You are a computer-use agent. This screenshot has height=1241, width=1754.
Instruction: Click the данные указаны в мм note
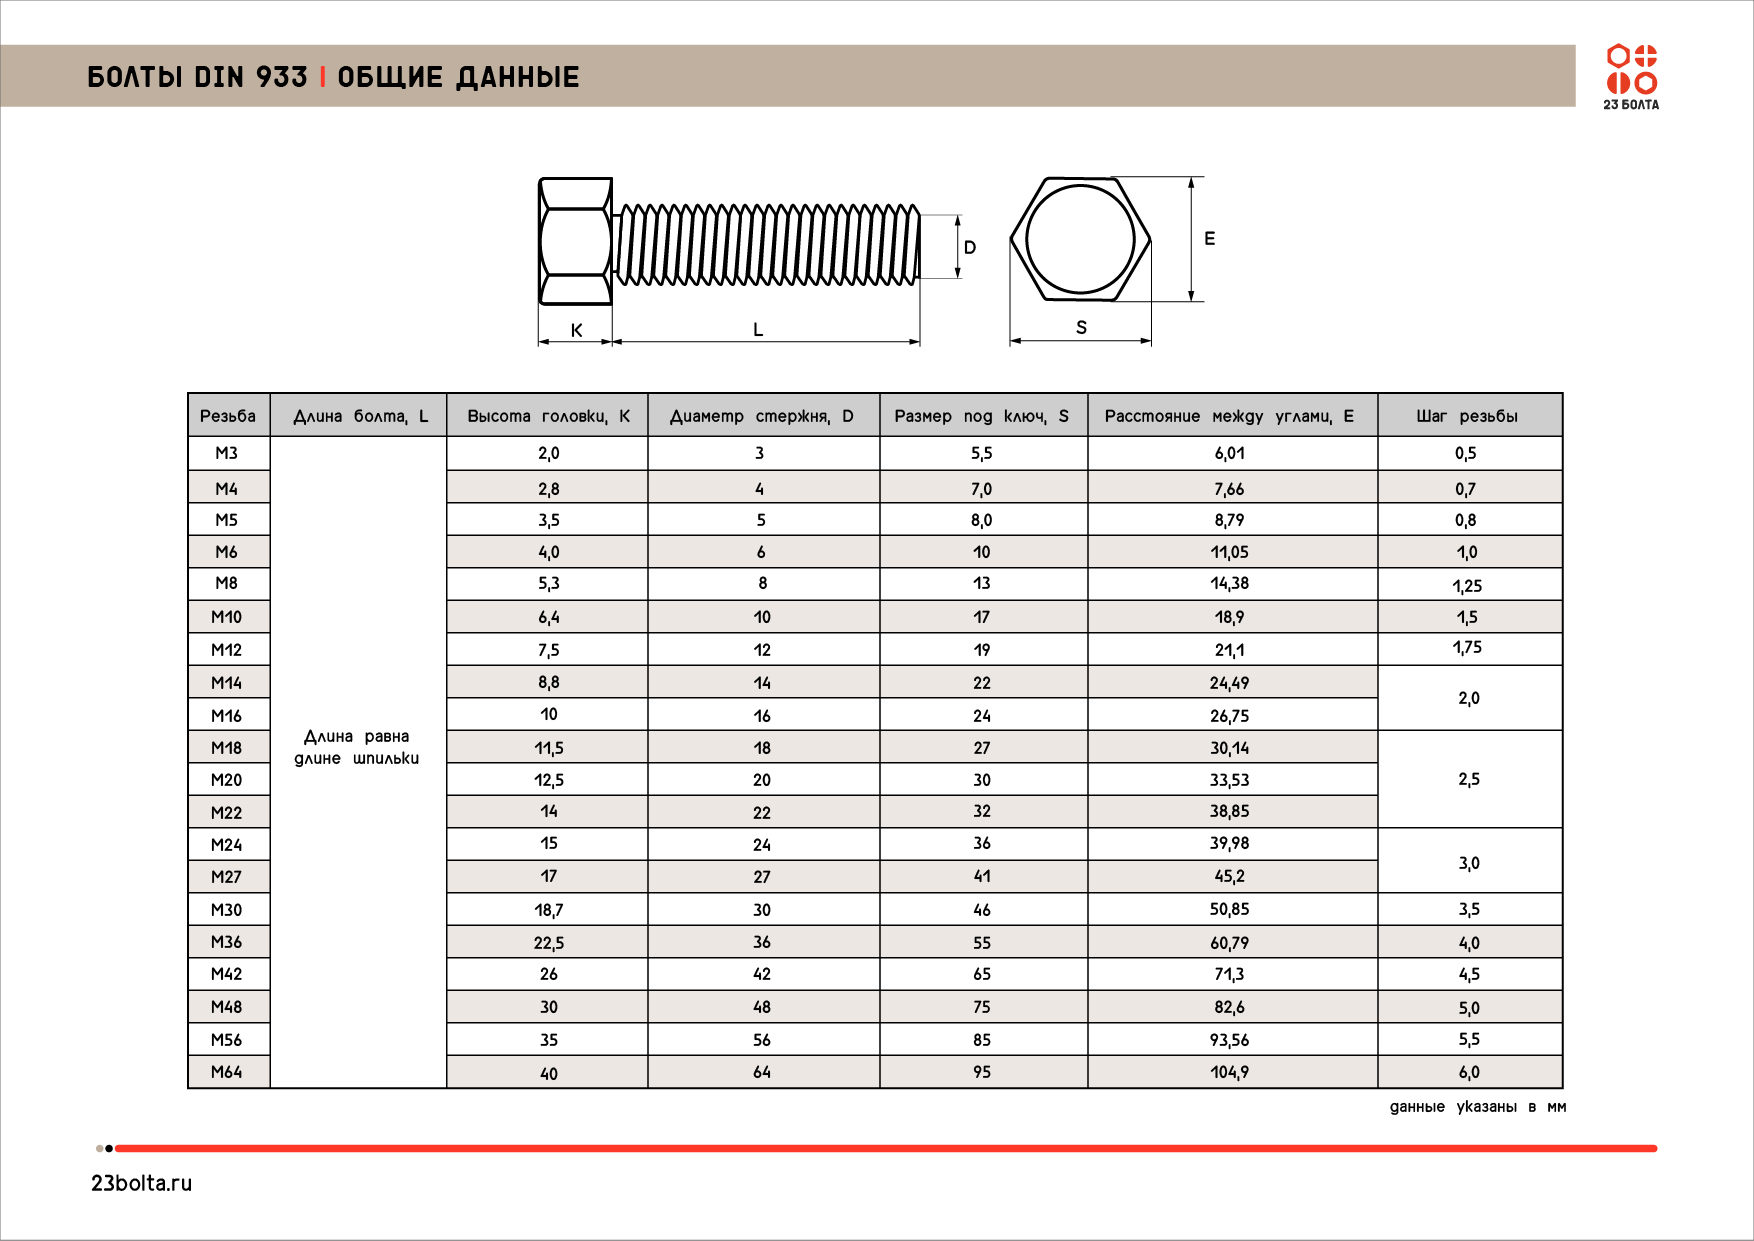(x=1477, y=1107)
